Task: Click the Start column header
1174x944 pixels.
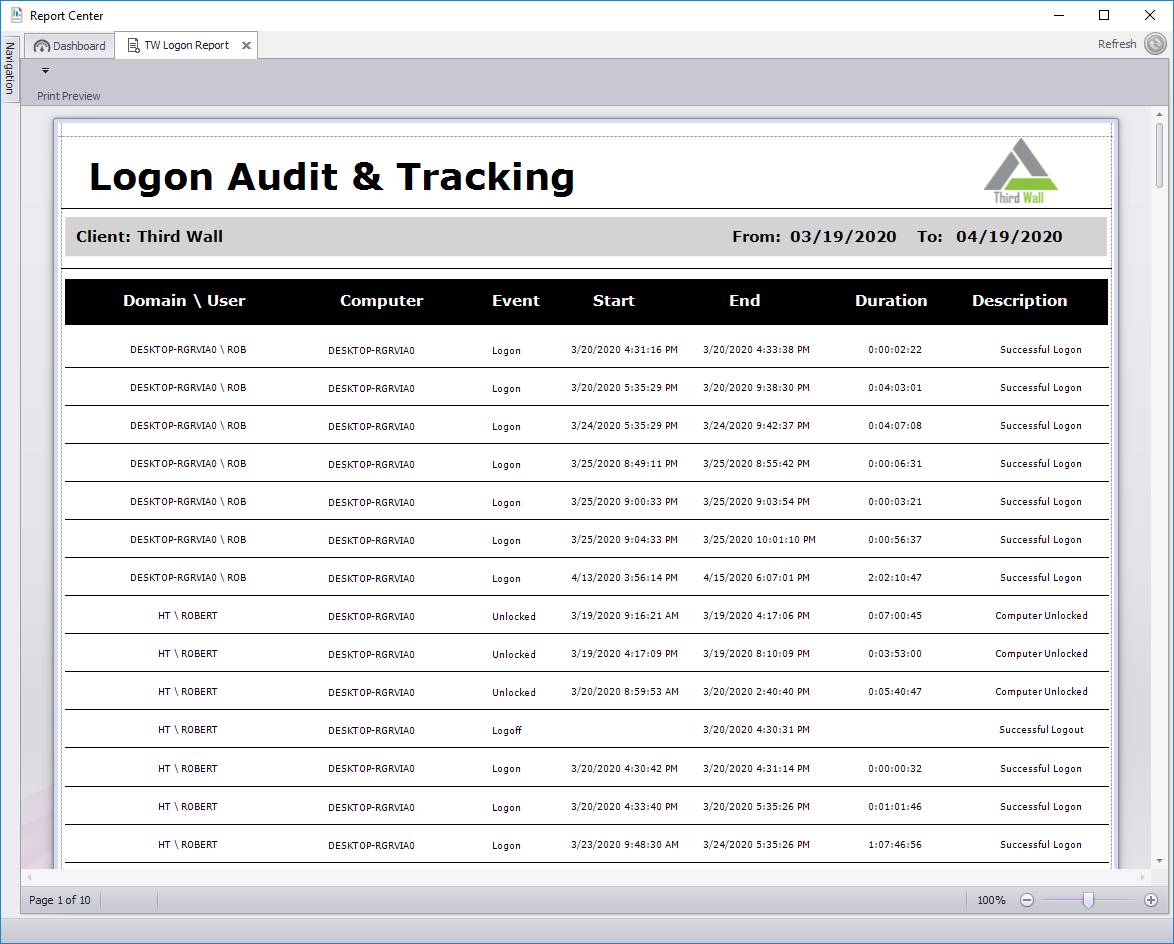Action: 614,301
